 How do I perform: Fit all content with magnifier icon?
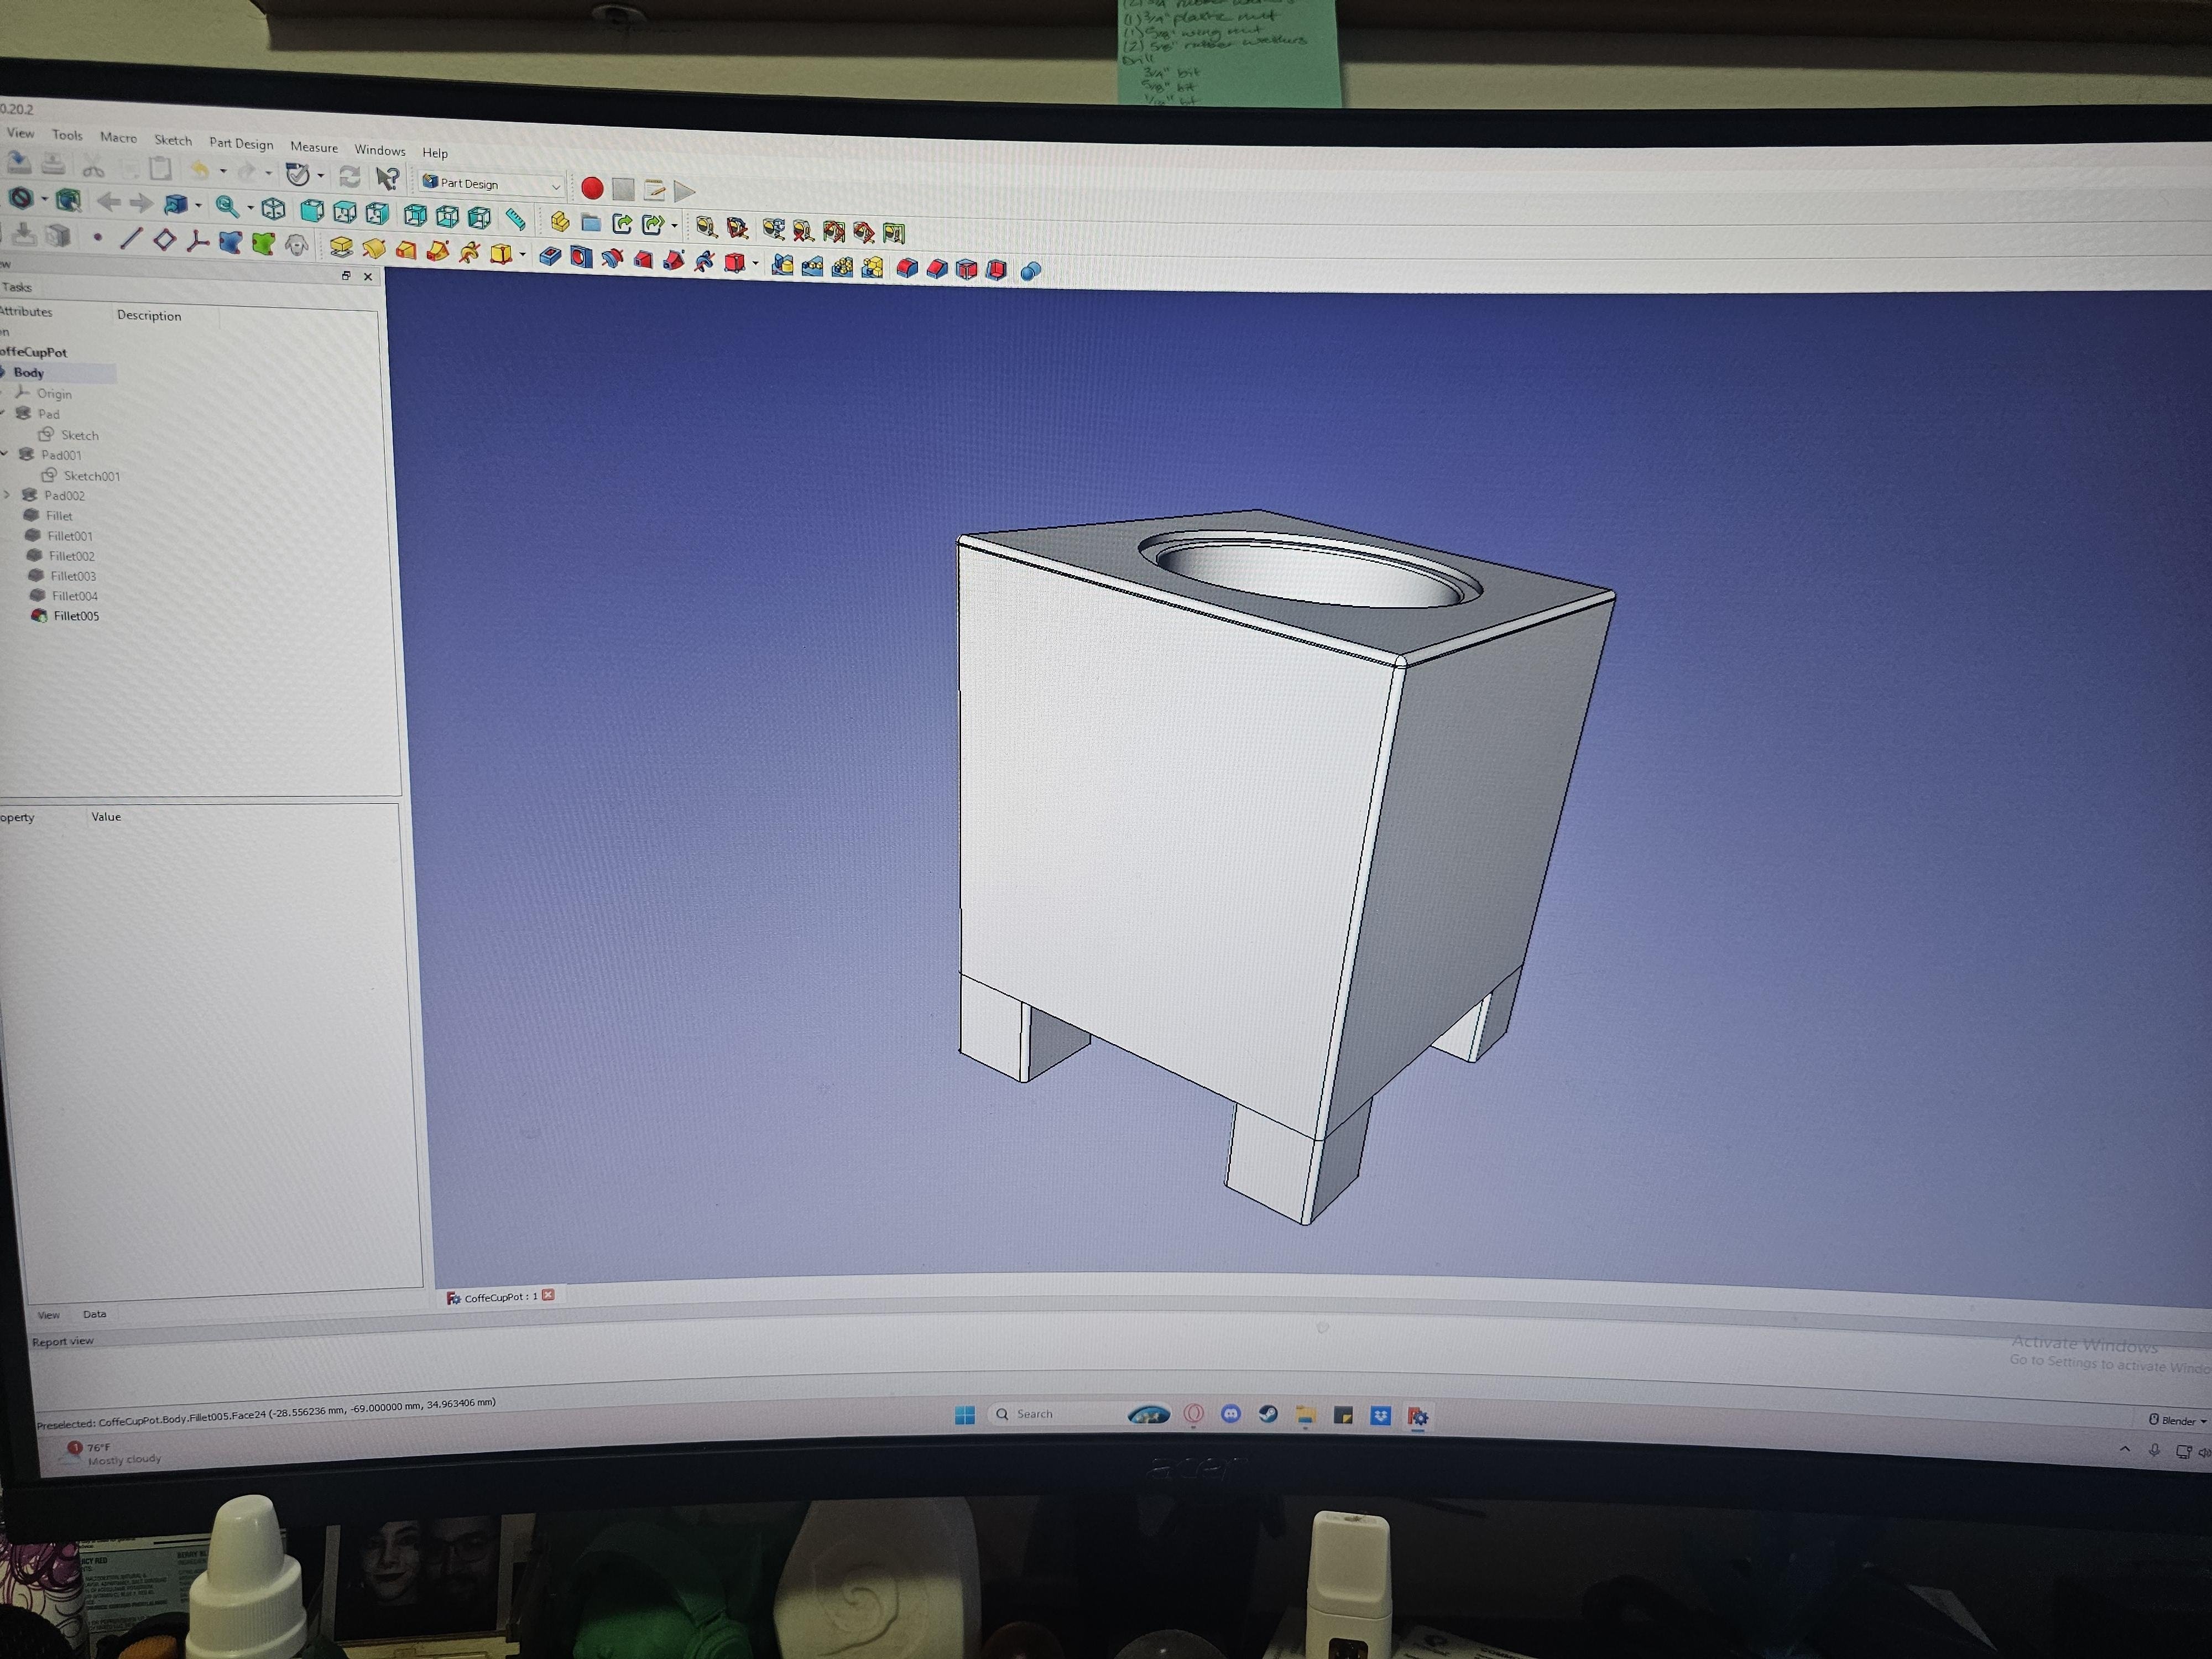[227, 206]
